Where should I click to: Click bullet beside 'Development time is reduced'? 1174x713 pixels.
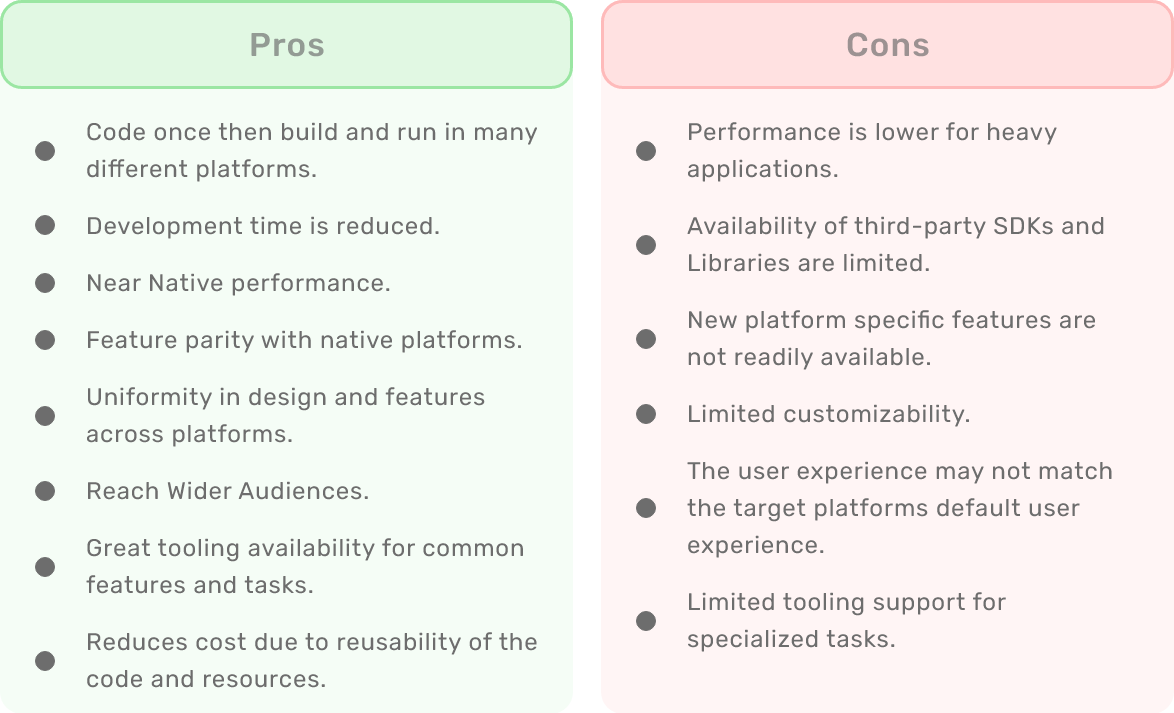tap(45, 225)
